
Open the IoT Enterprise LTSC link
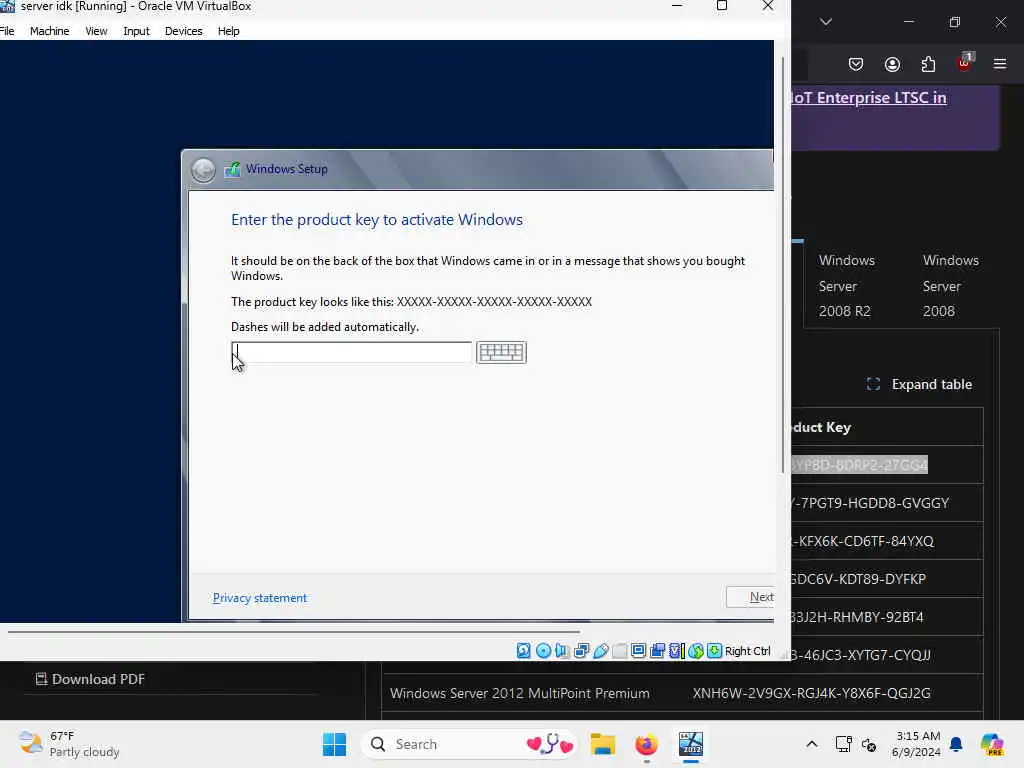pos(869,98)
